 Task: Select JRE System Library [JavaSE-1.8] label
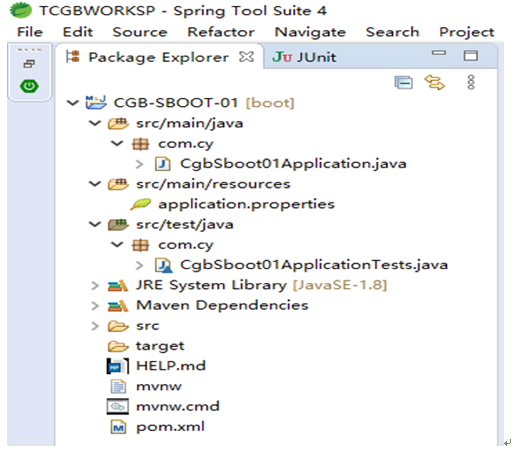[261, 286]
